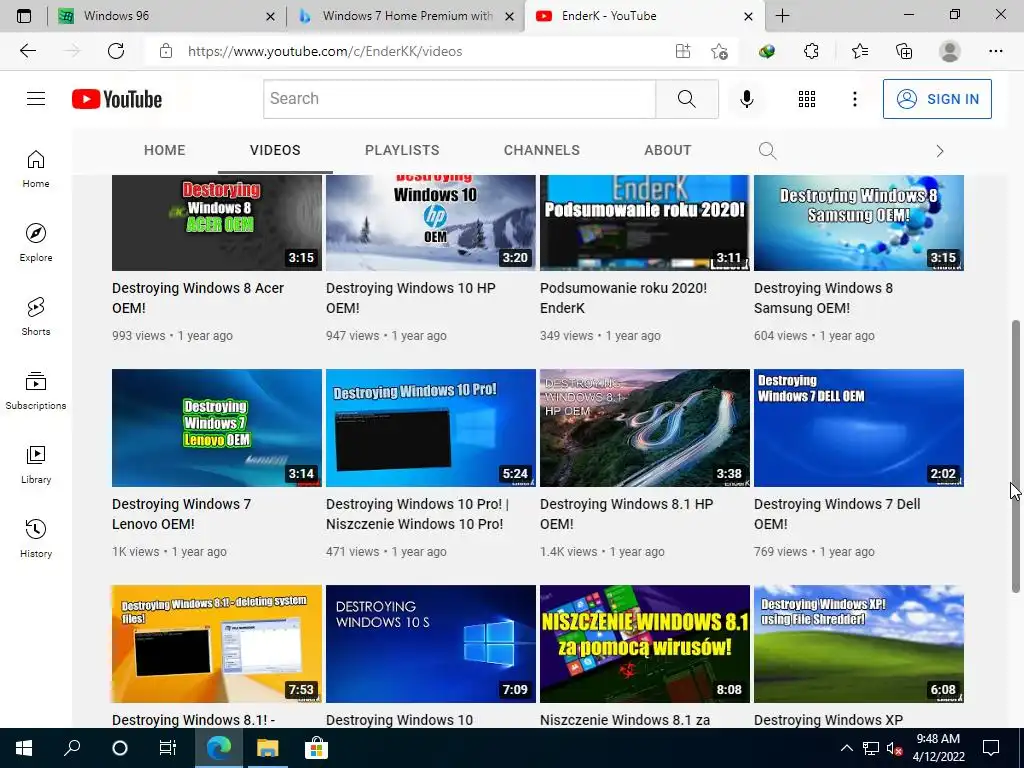The width and height of the screenshot is (1024, 768).
Task: Play Destroying Windows 8.1 deleting system files thumbnail
Action: [217, 644]
